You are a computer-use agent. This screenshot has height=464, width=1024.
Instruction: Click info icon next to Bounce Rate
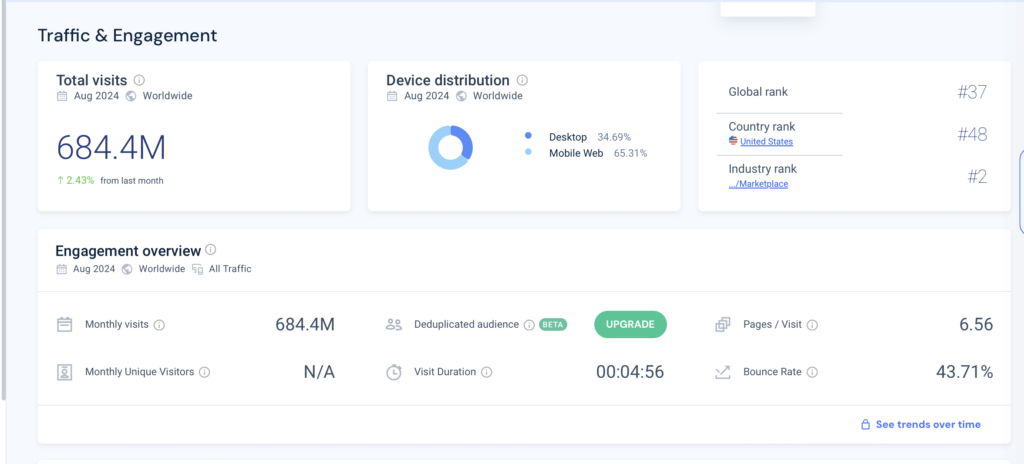pyautogui.click(x=812, y=372)
